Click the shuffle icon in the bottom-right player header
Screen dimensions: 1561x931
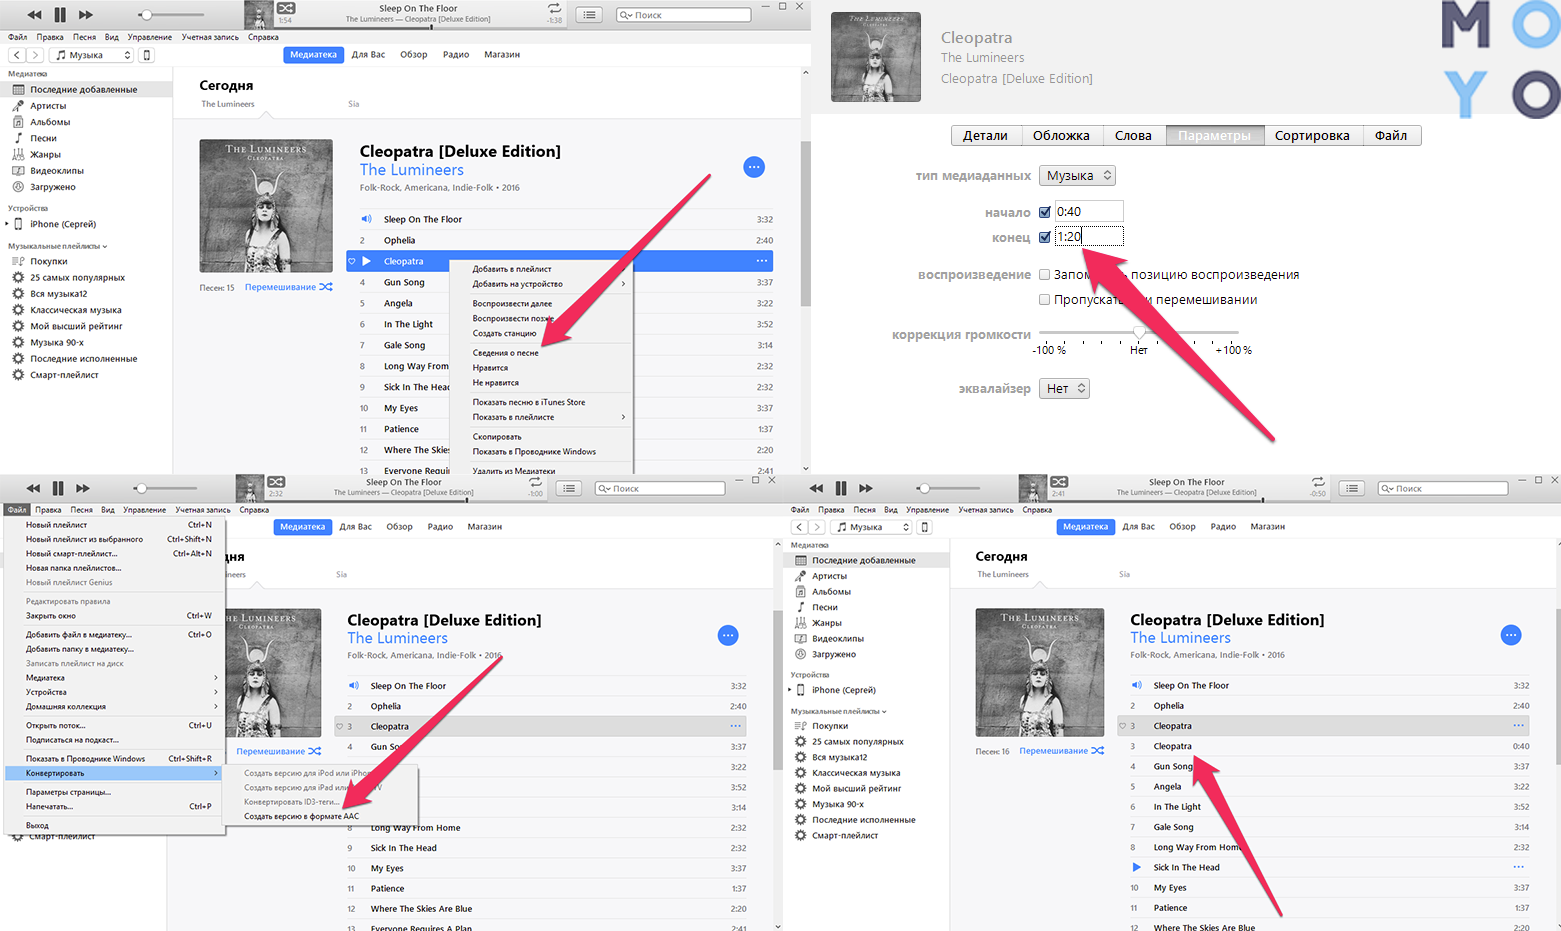[x=1059, y=482]
